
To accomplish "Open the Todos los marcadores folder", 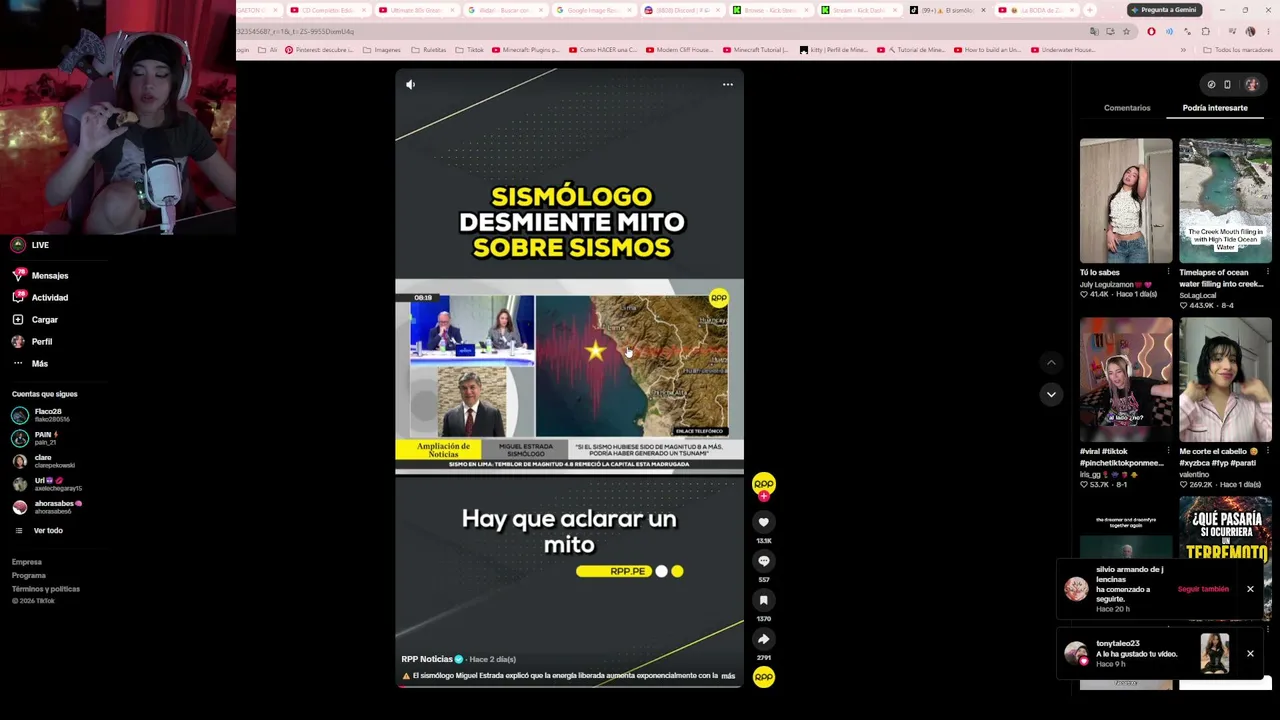I will [1238, 50].
